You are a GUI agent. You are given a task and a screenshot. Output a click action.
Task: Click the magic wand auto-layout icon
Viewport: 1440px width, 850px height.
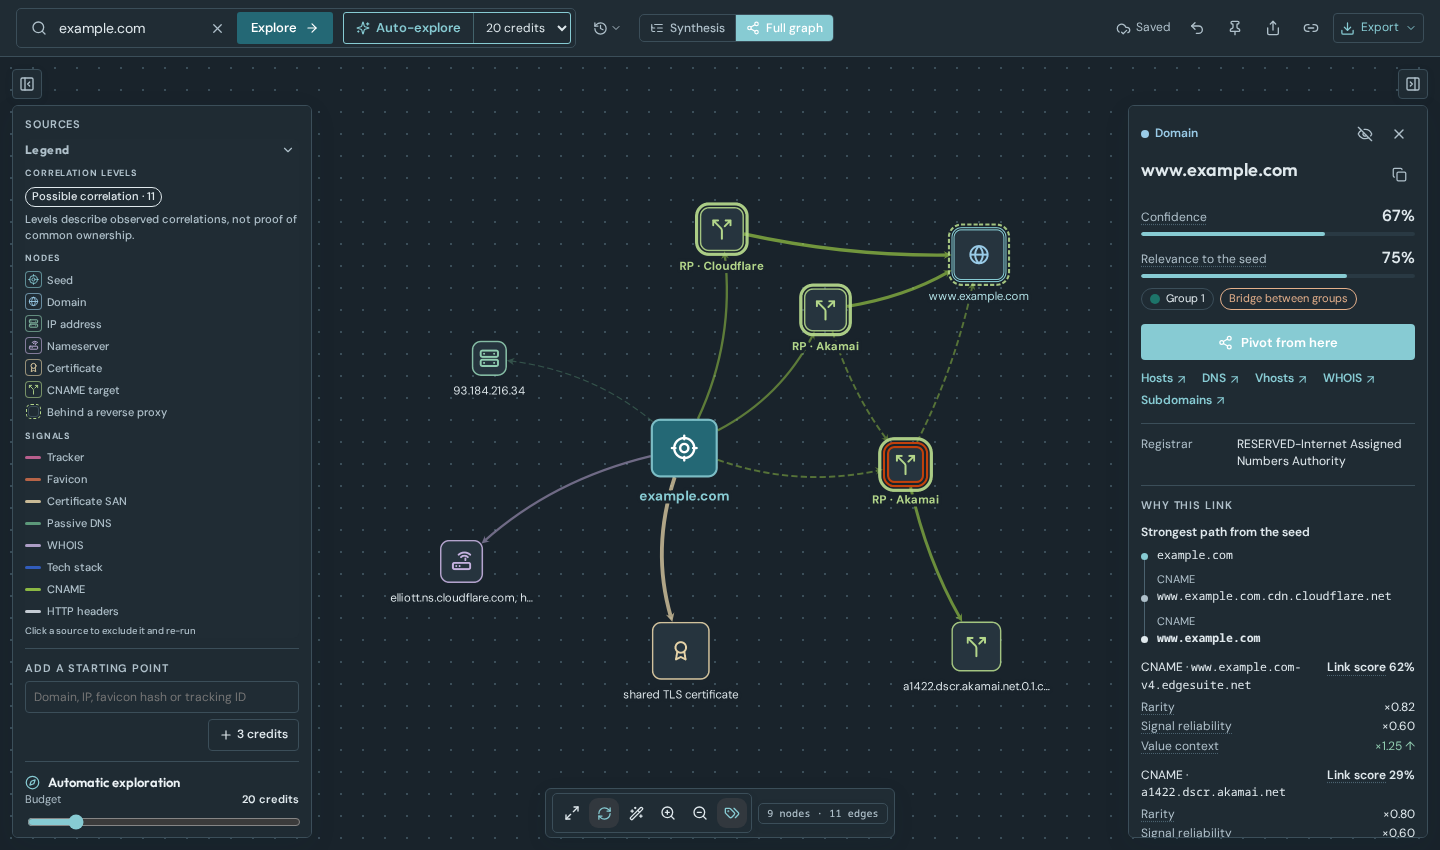click(636, 813)
